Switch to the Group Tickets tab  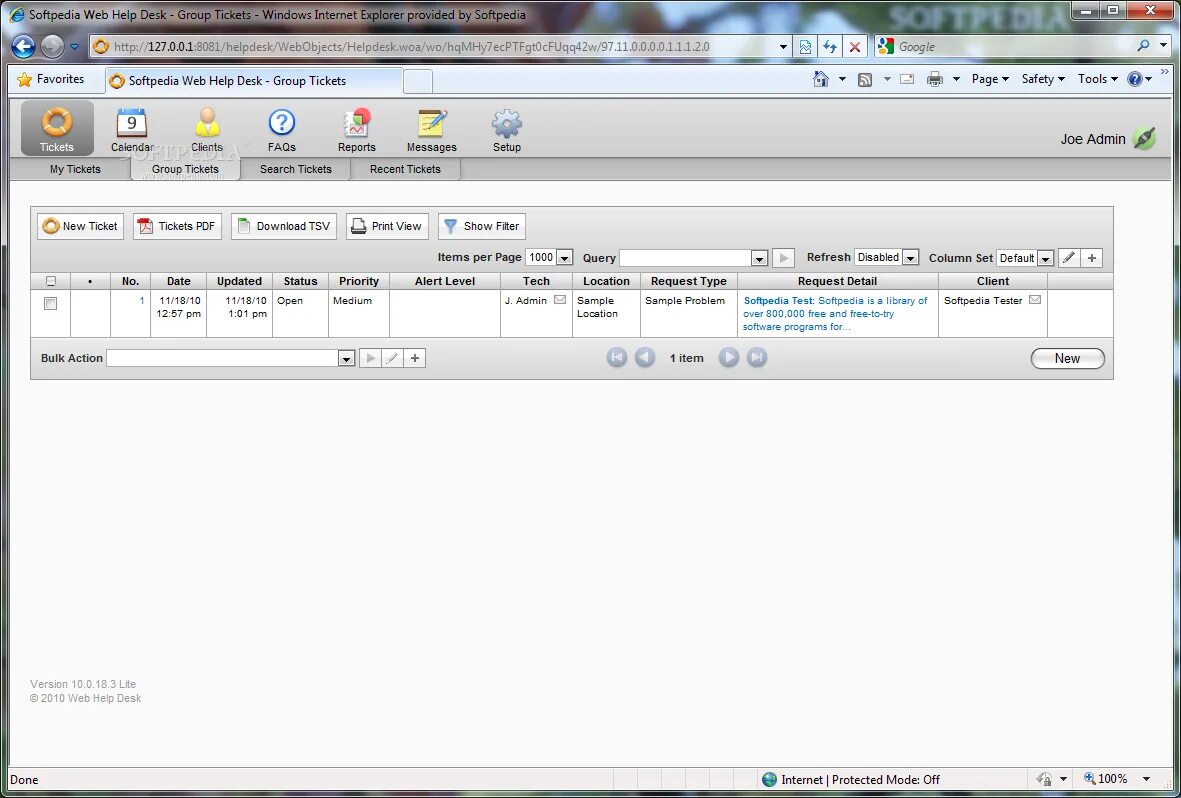click(x=185, y=169)
